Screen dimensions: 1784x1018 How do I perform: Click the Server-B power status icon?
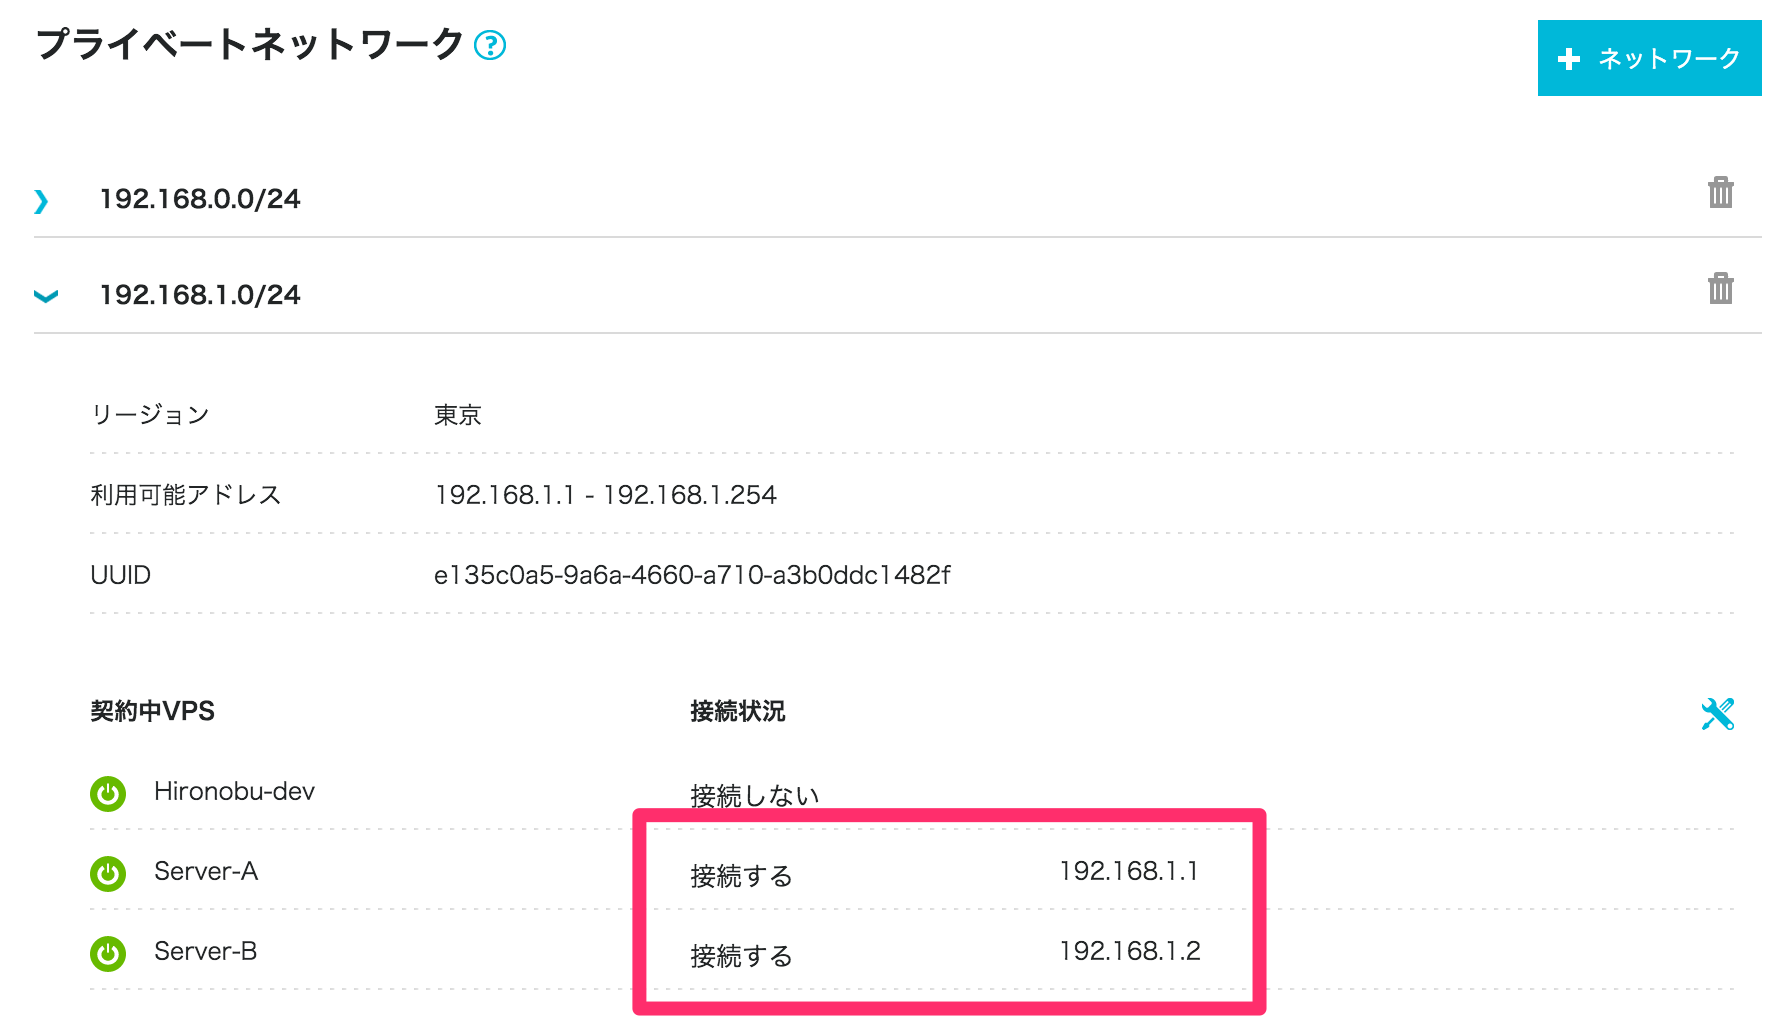tap(107, 953)
